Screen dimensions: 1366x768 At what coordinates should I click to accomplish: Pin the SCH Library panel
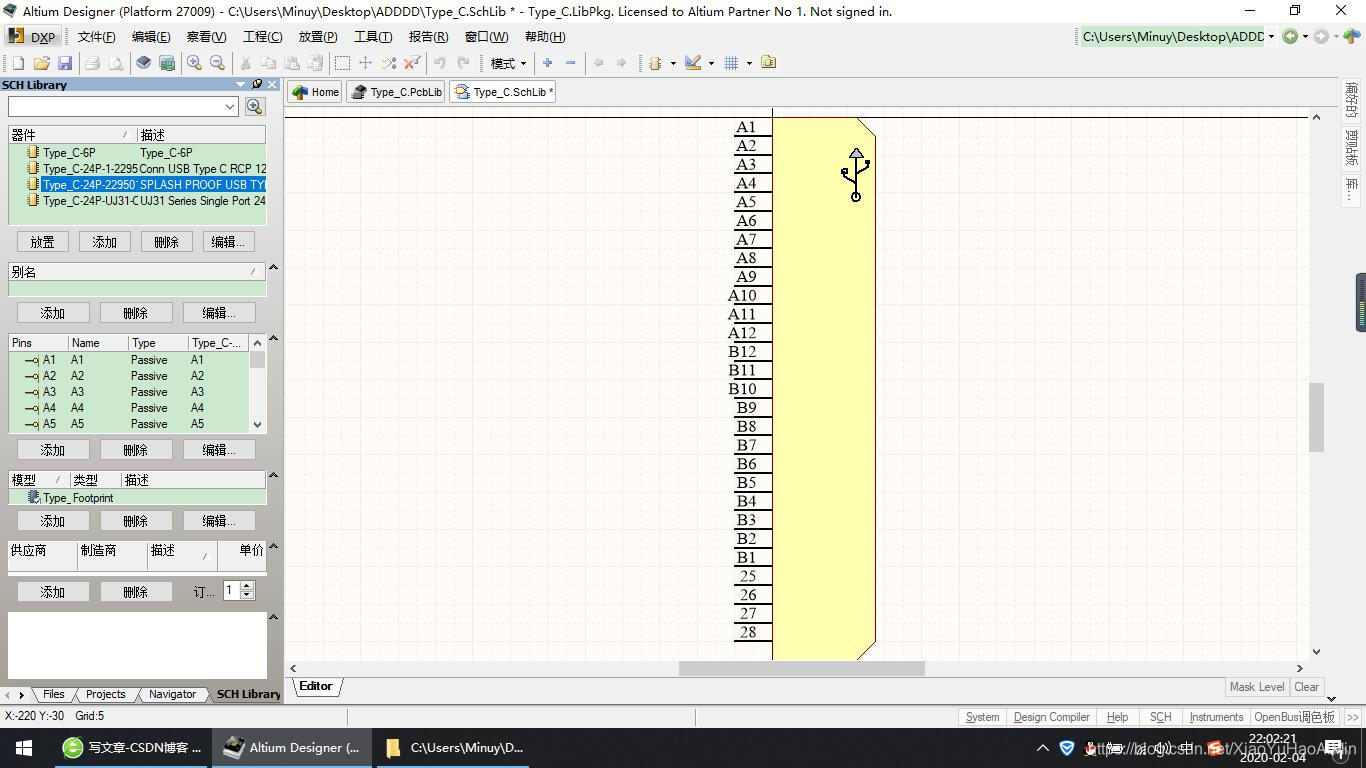click(x=257, y=85)
